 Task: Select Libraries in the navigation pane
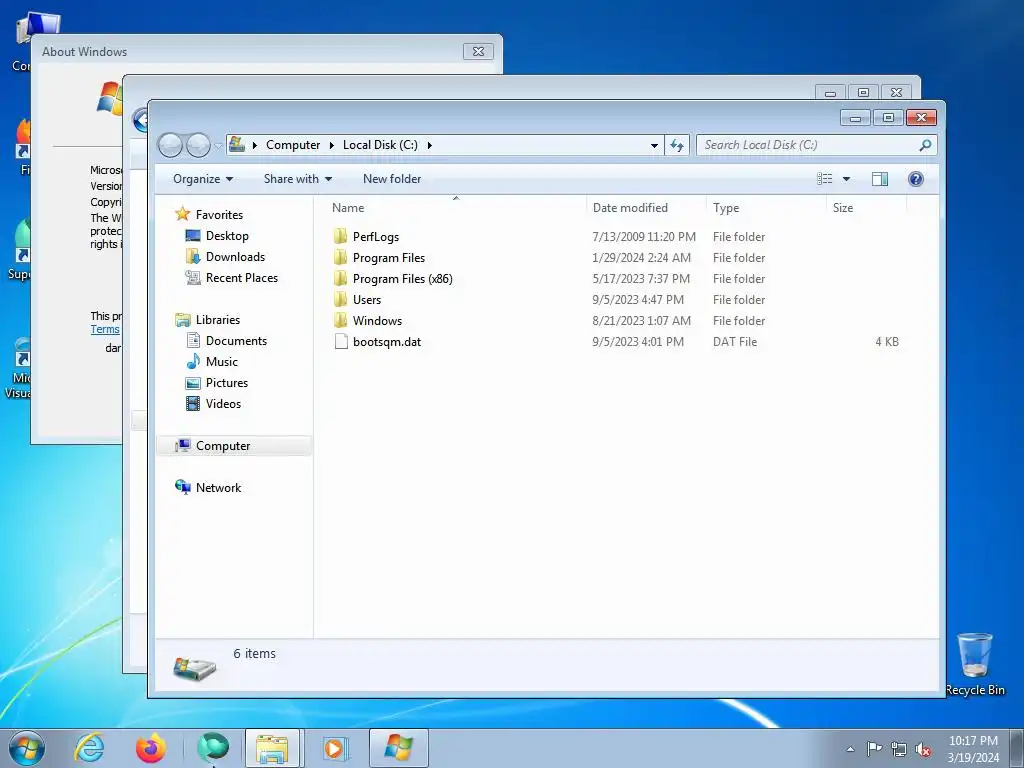[217, 319]
